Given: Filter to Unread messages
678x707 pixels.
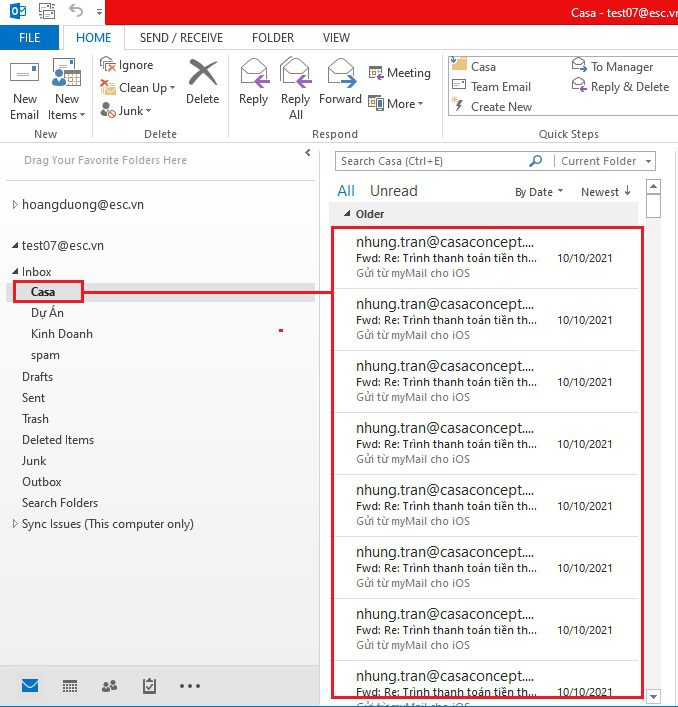Looking at the screenshot, I should point(394,191).
